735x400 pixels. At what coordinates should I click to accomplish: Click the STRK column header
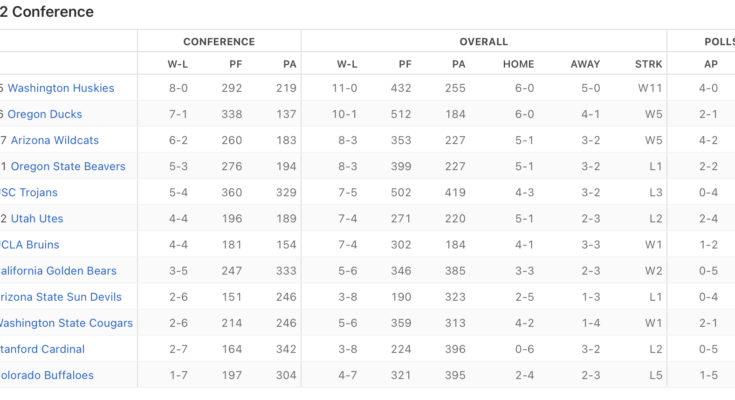pyautogui.click(x=648, y=64)
